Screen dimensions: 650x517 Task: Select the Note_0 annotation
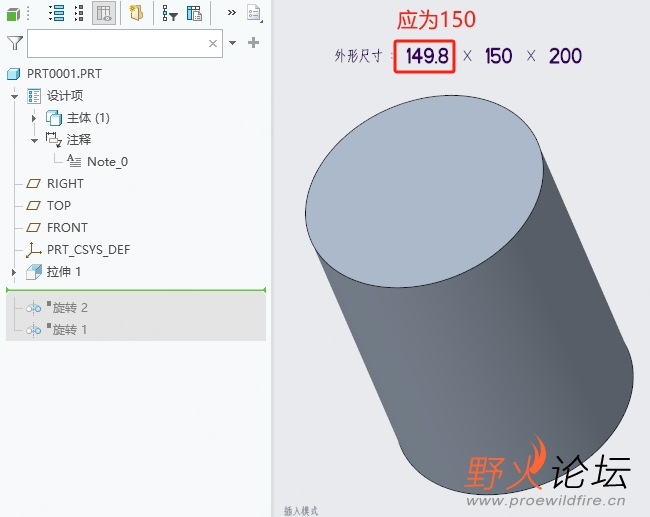tap(107, 162)
